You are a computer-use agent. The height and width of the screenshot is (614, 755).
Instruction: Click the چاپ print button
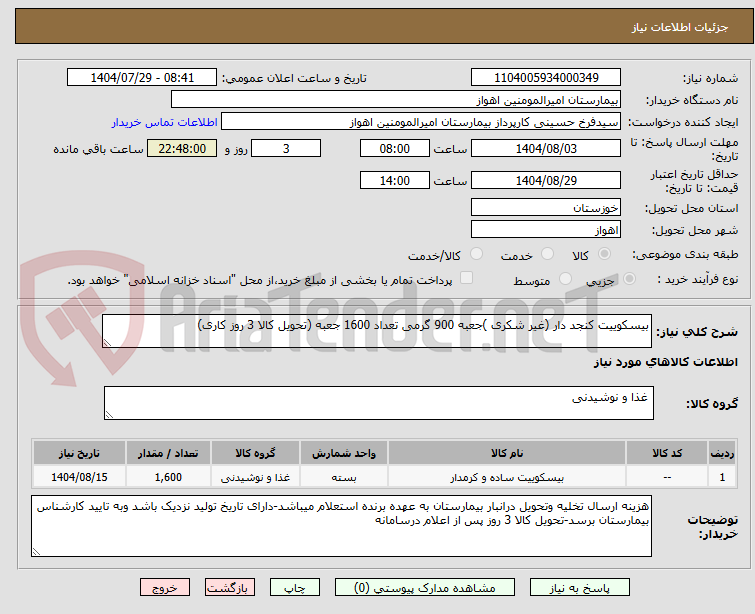click(x=294, y=588)
